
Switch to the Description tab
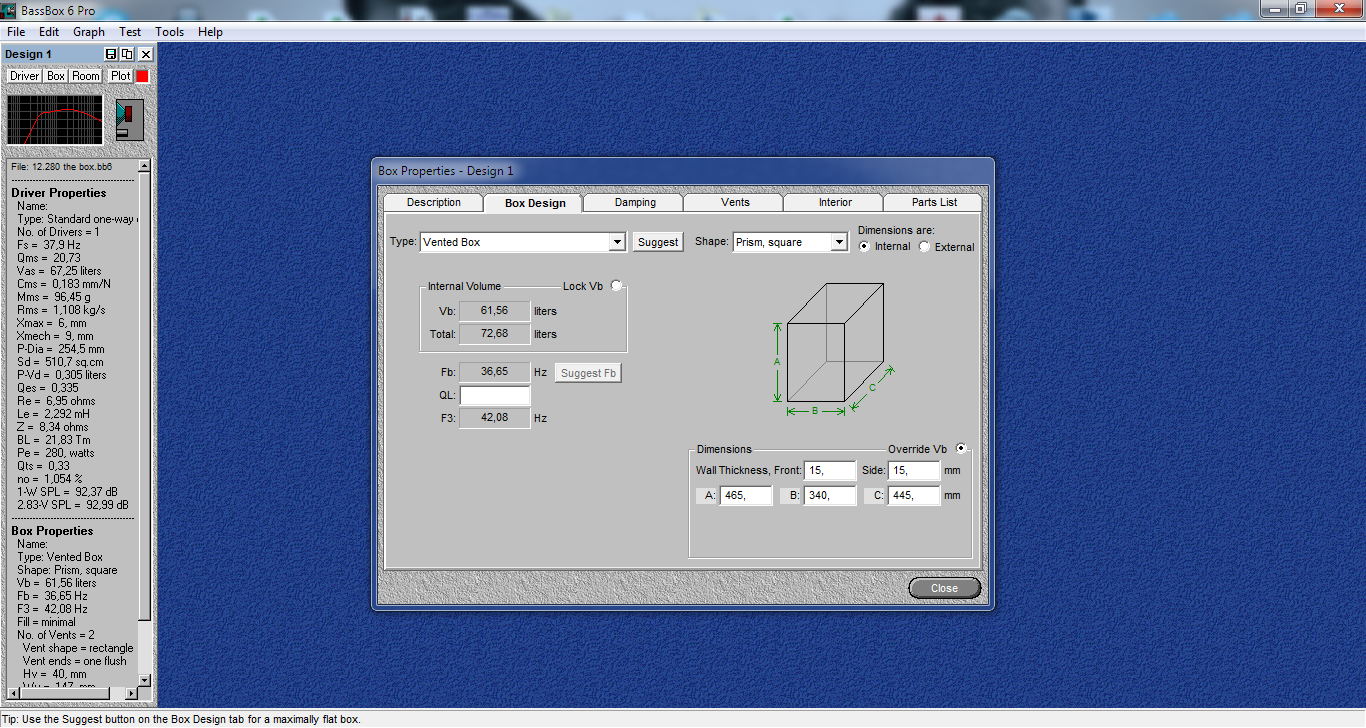click(x=434, y=202)
